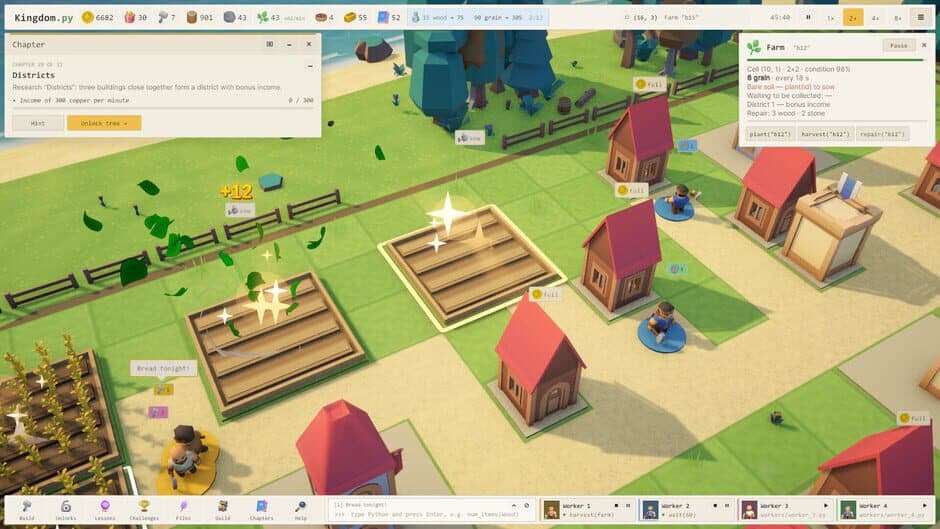Click the bread resource counter showing 4
This screenshot has width=940, height=529.
pos(324,17)
